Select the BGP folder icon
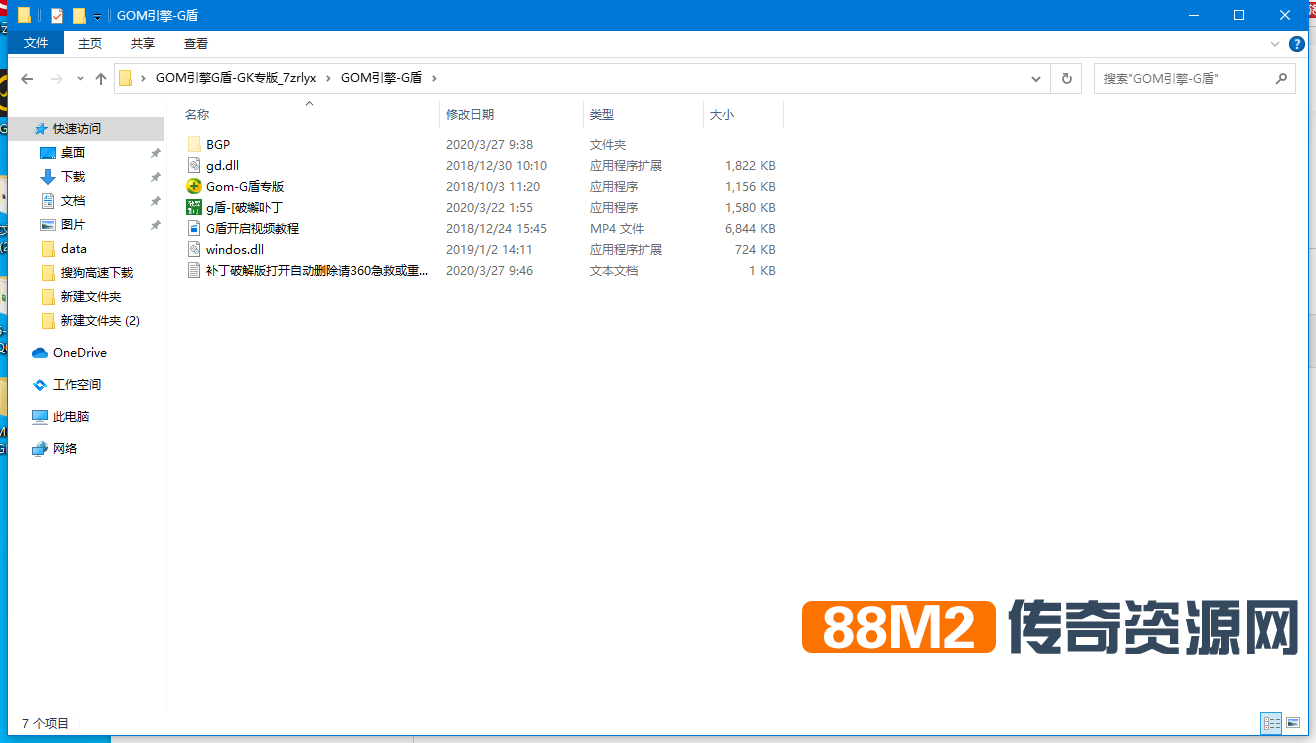Viewport: 1316px width, 743px height. click(x=194, y=145)
